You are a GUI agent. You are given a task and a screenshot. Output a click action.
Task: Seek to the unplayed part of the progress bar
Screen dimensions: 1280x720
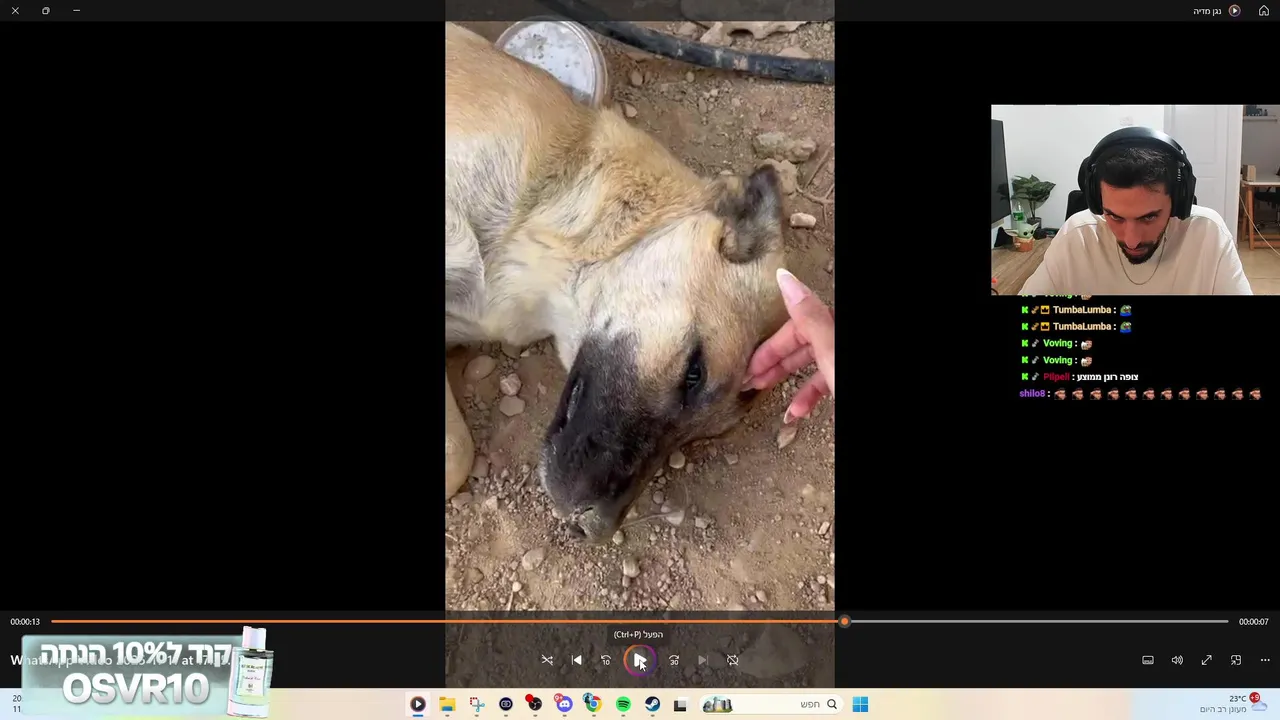point(1038,621)
